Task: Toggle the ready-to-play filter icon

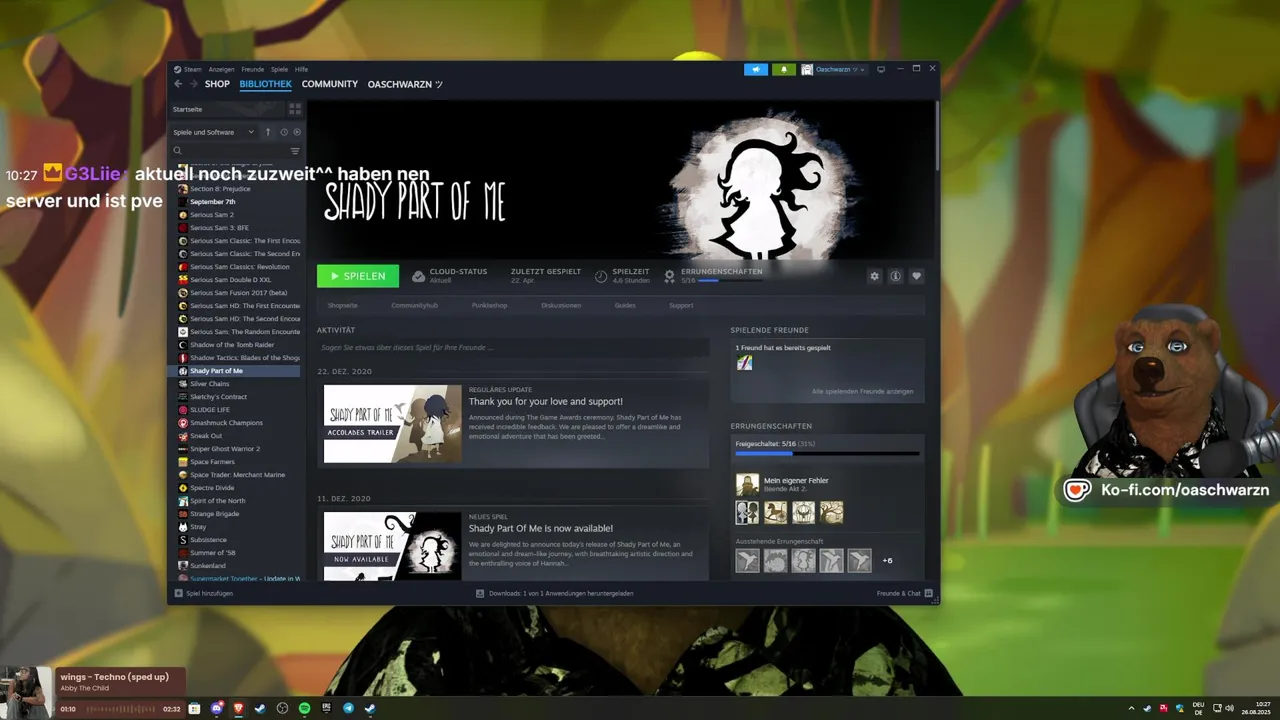Action: coord(297,132)
